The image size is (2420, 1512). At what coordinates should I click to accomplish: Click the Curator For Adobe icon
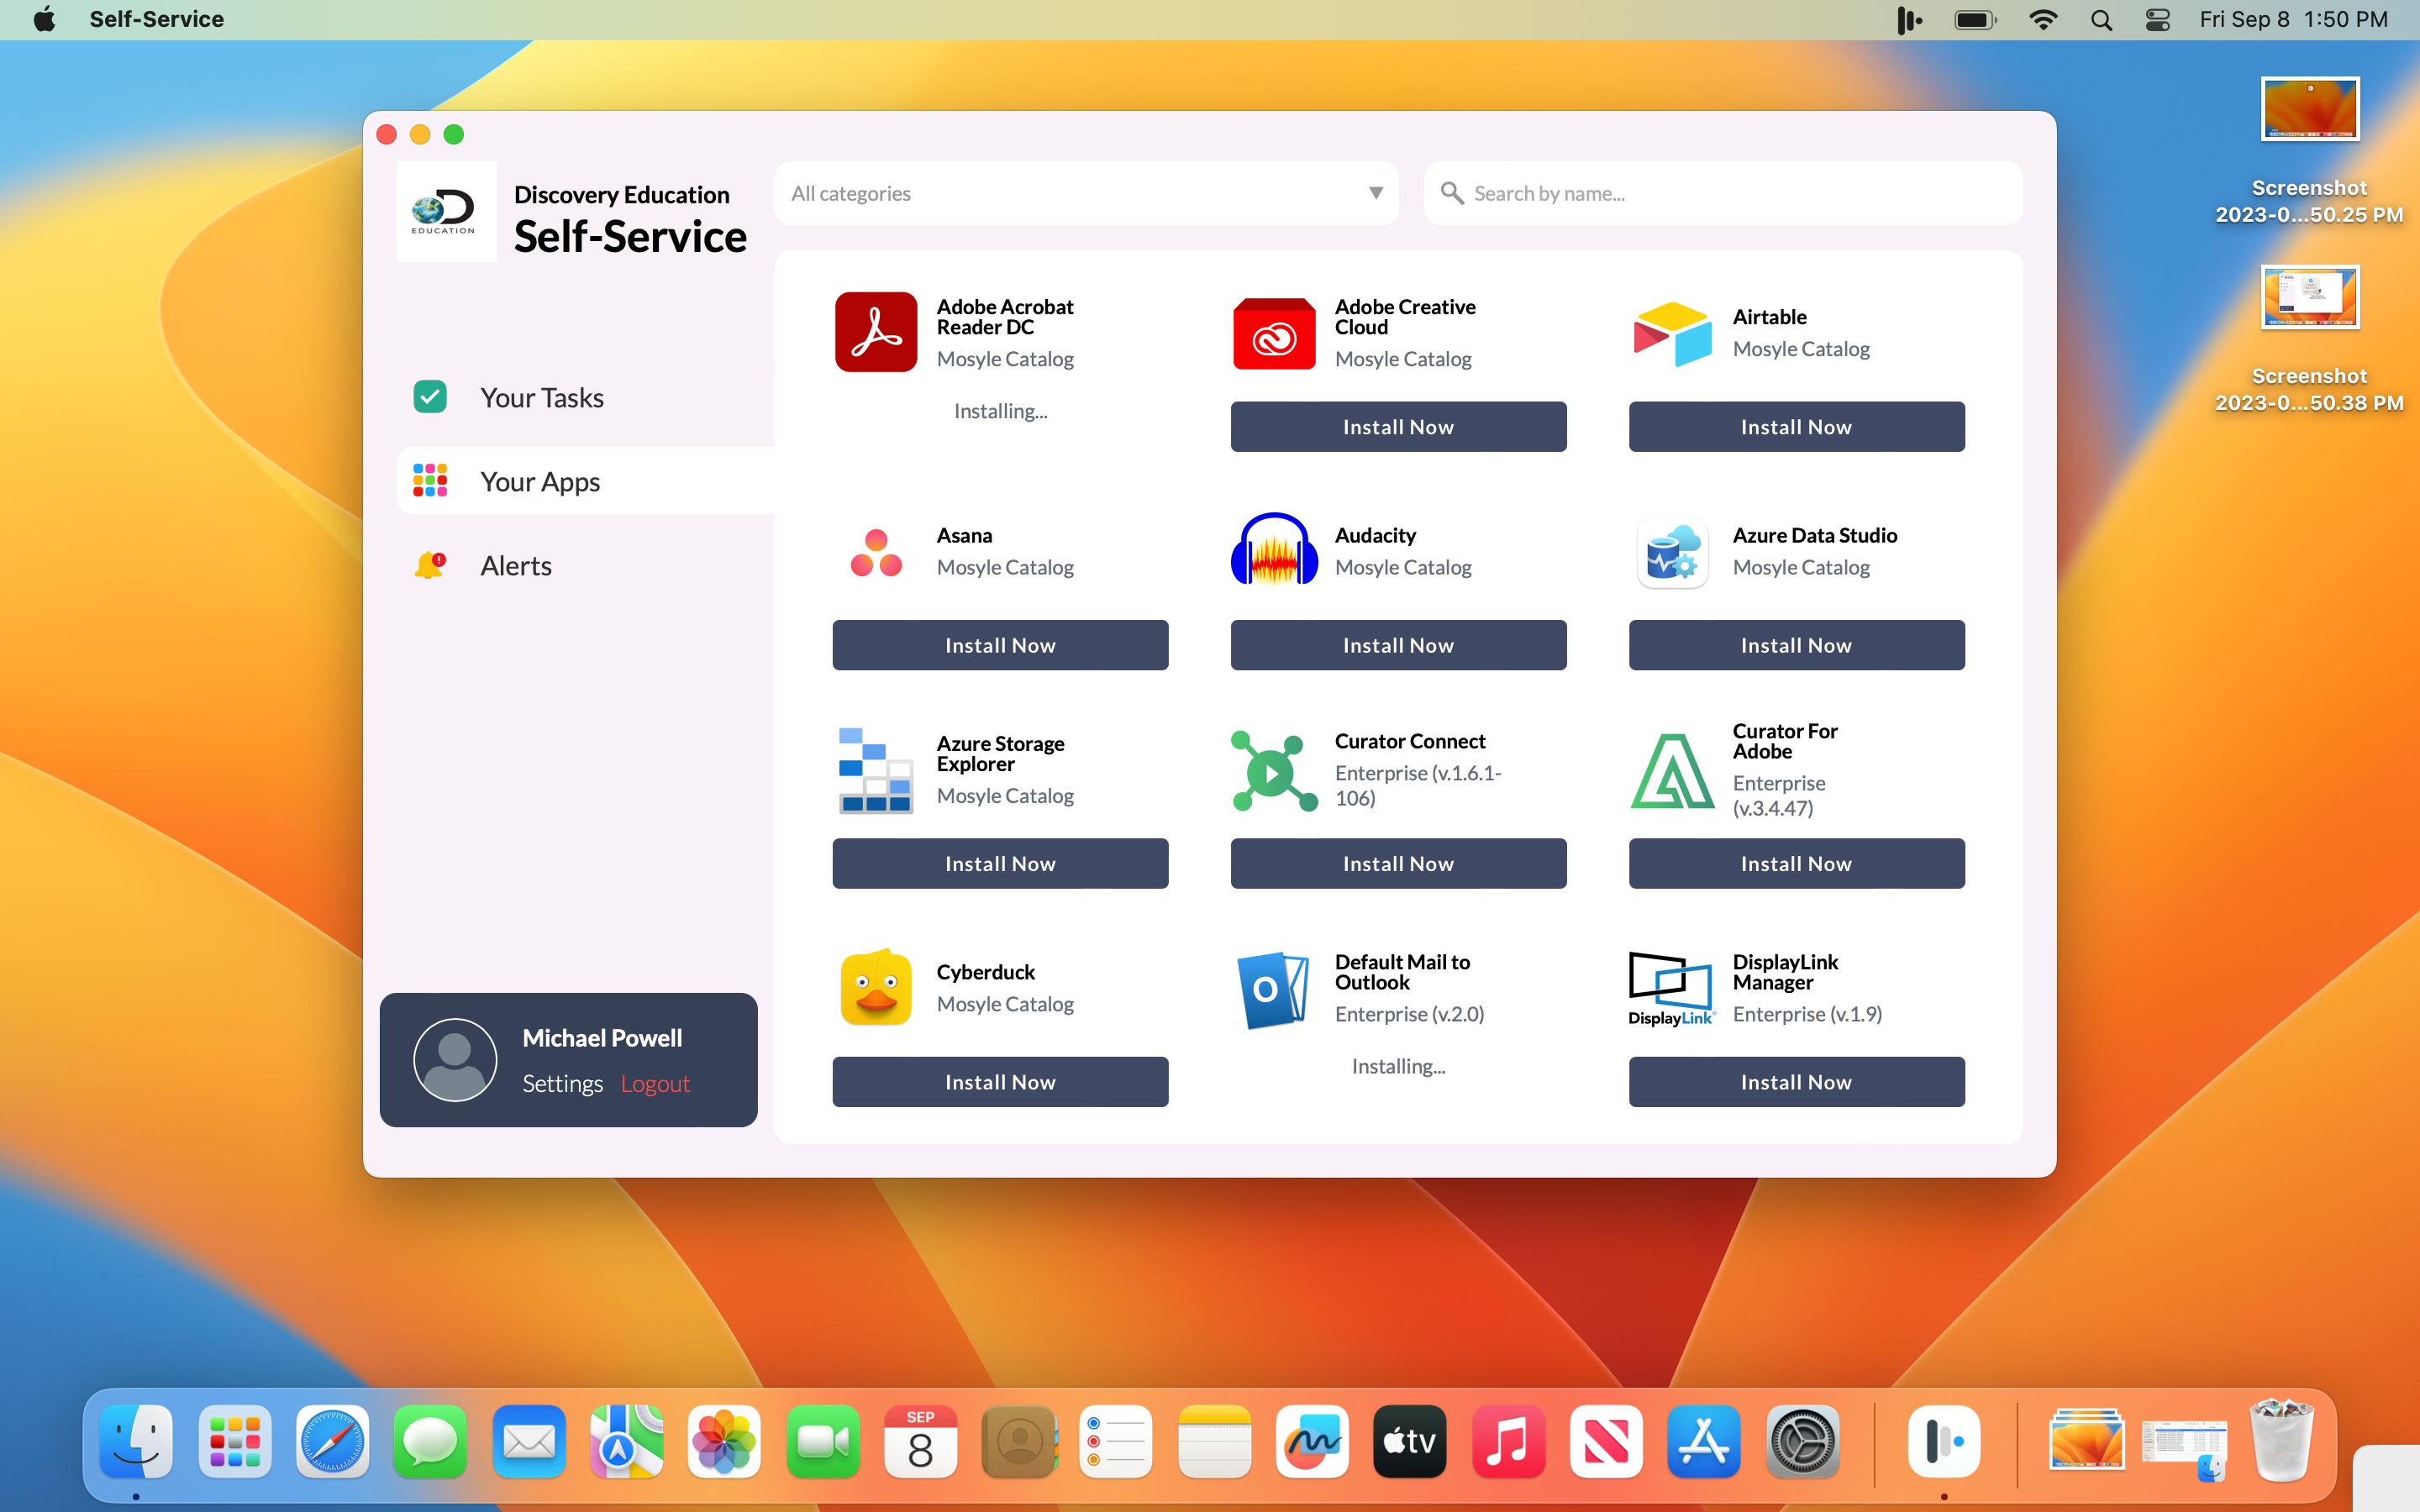click(x=1672, y=771)
